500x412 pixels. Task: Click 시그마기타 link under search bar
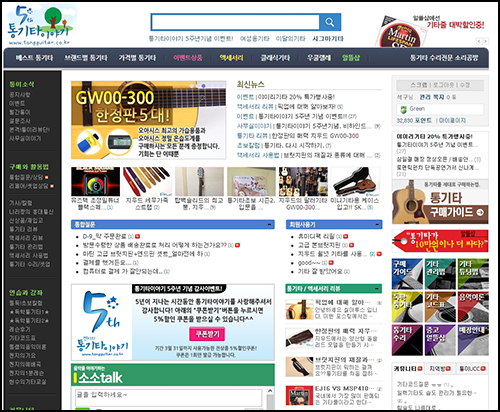[x=328, y=39]
